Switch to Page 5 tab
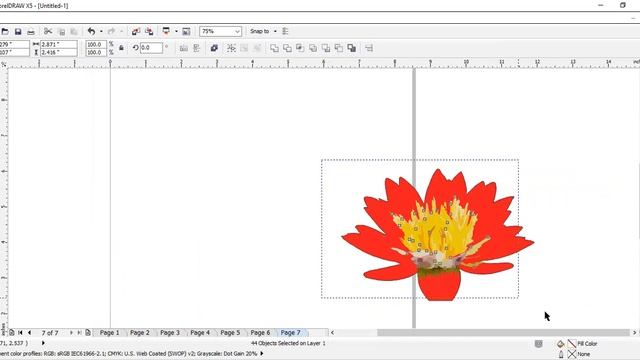Viewport: 640px width, 360px height. (x=230, y=333)
